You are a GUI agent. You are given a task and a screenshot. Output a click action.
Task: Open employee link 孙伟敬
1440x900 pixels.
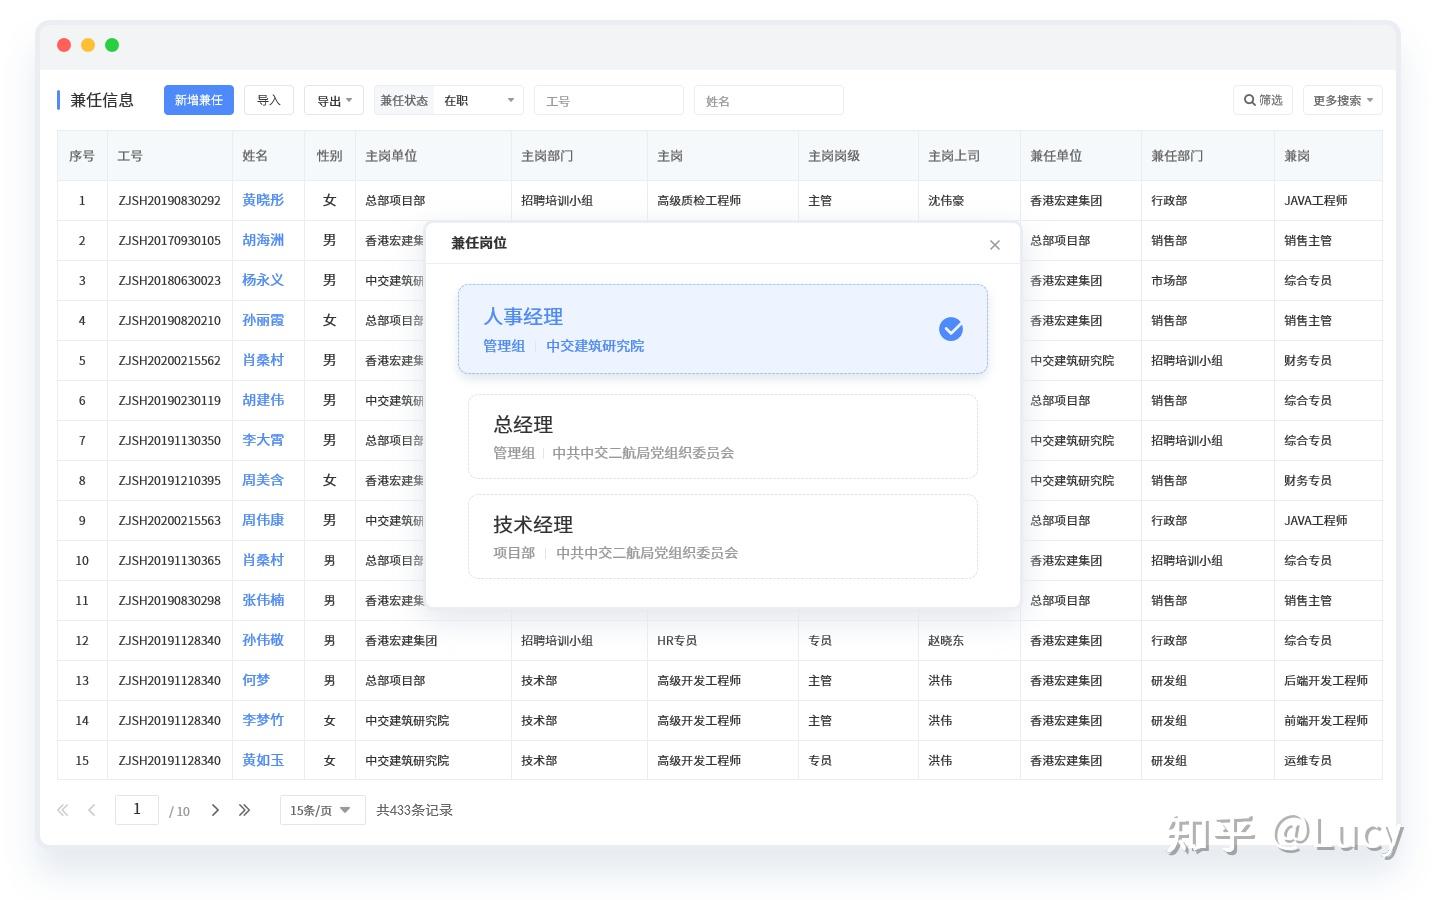(x=263, y=640)
